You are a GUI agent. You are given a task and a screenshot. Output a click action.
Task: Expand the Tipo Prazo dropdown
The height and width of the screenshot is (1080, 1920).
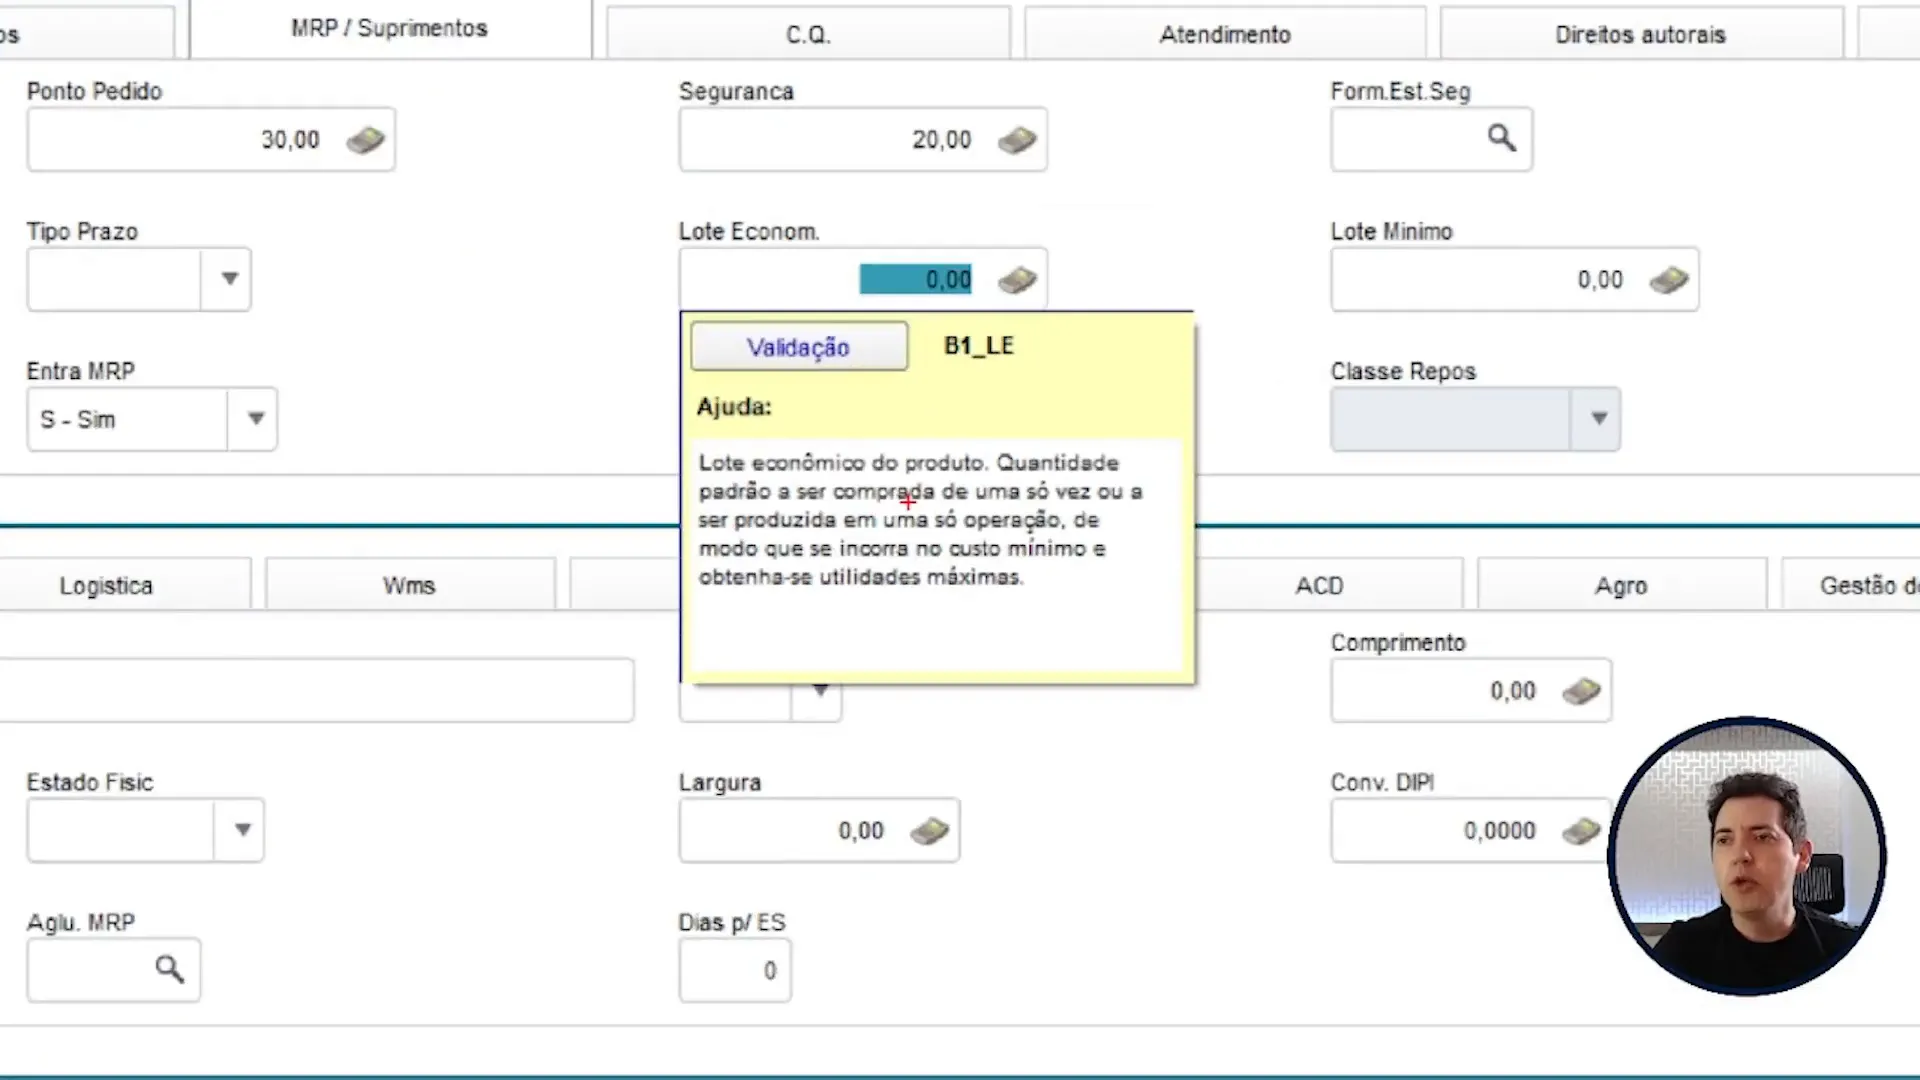pyautogui.click(x=229, y=279)
